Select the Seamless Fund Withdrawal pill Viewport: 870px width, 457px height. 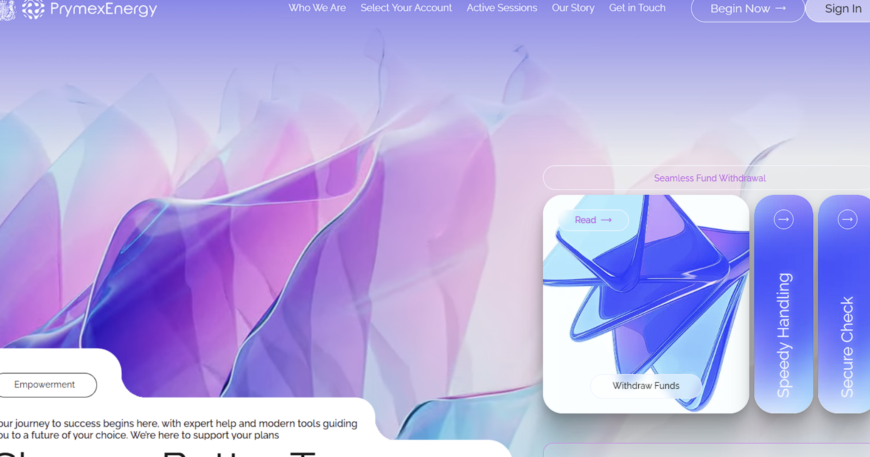click(x=709, y=178)
